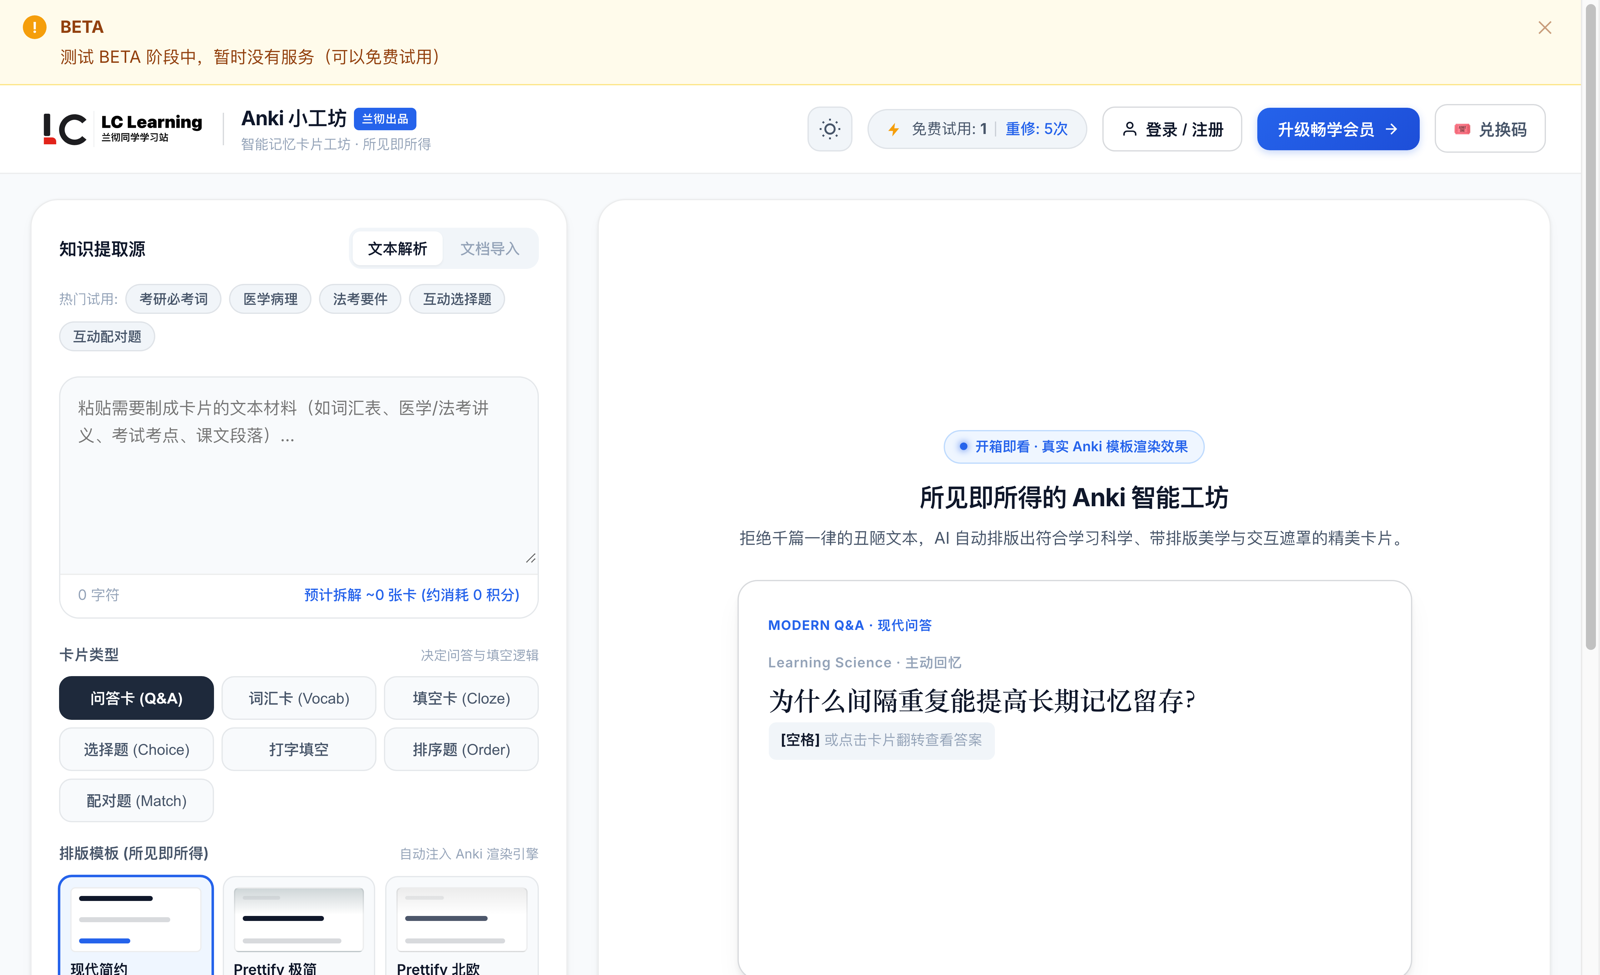Click 决定问答与填空逻辑 hint text
This screenshot has height=975, width=1600.
point(479,656)
